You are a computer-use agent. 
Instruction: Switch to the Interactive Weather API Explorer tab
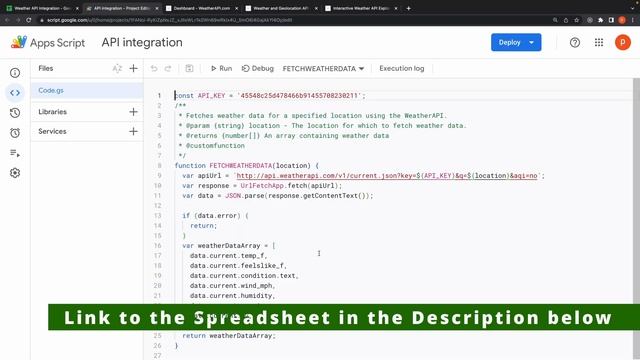pyautogui.click(x=361, y=8)
